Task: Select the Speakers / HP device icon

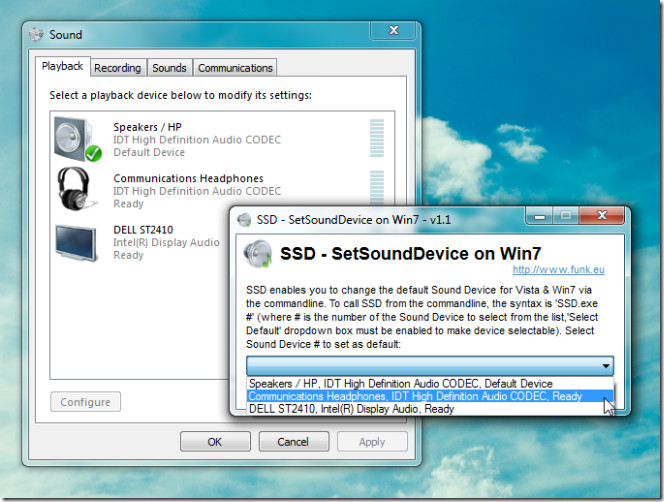Action: tap(78, 139)
